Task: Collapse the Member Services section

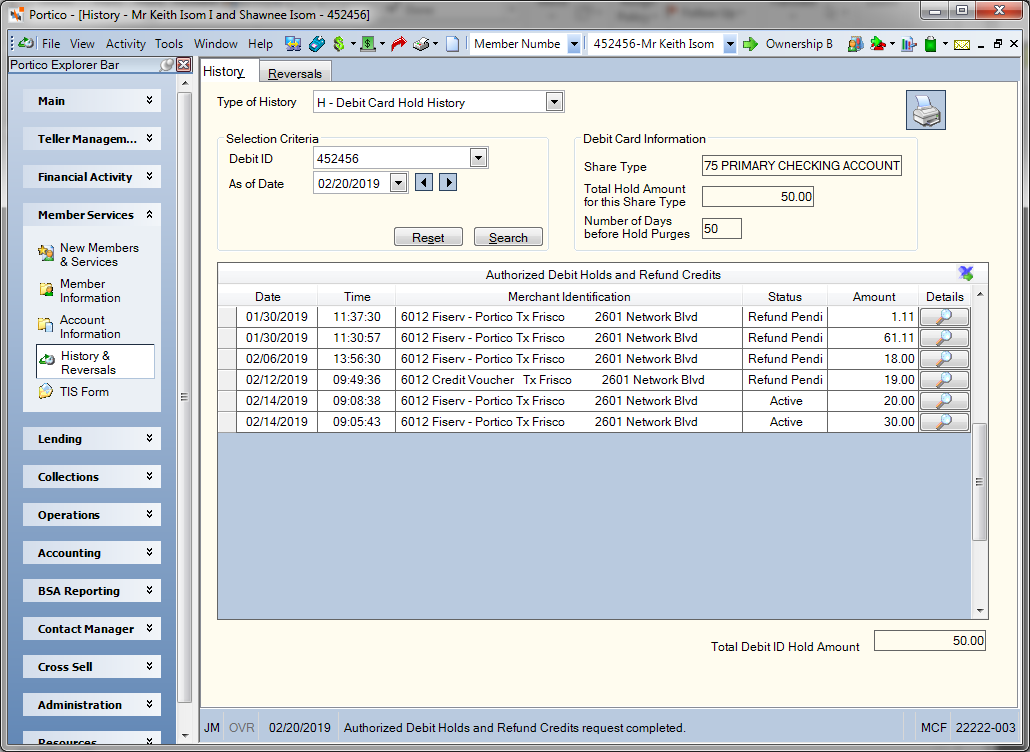Action: 91,215
